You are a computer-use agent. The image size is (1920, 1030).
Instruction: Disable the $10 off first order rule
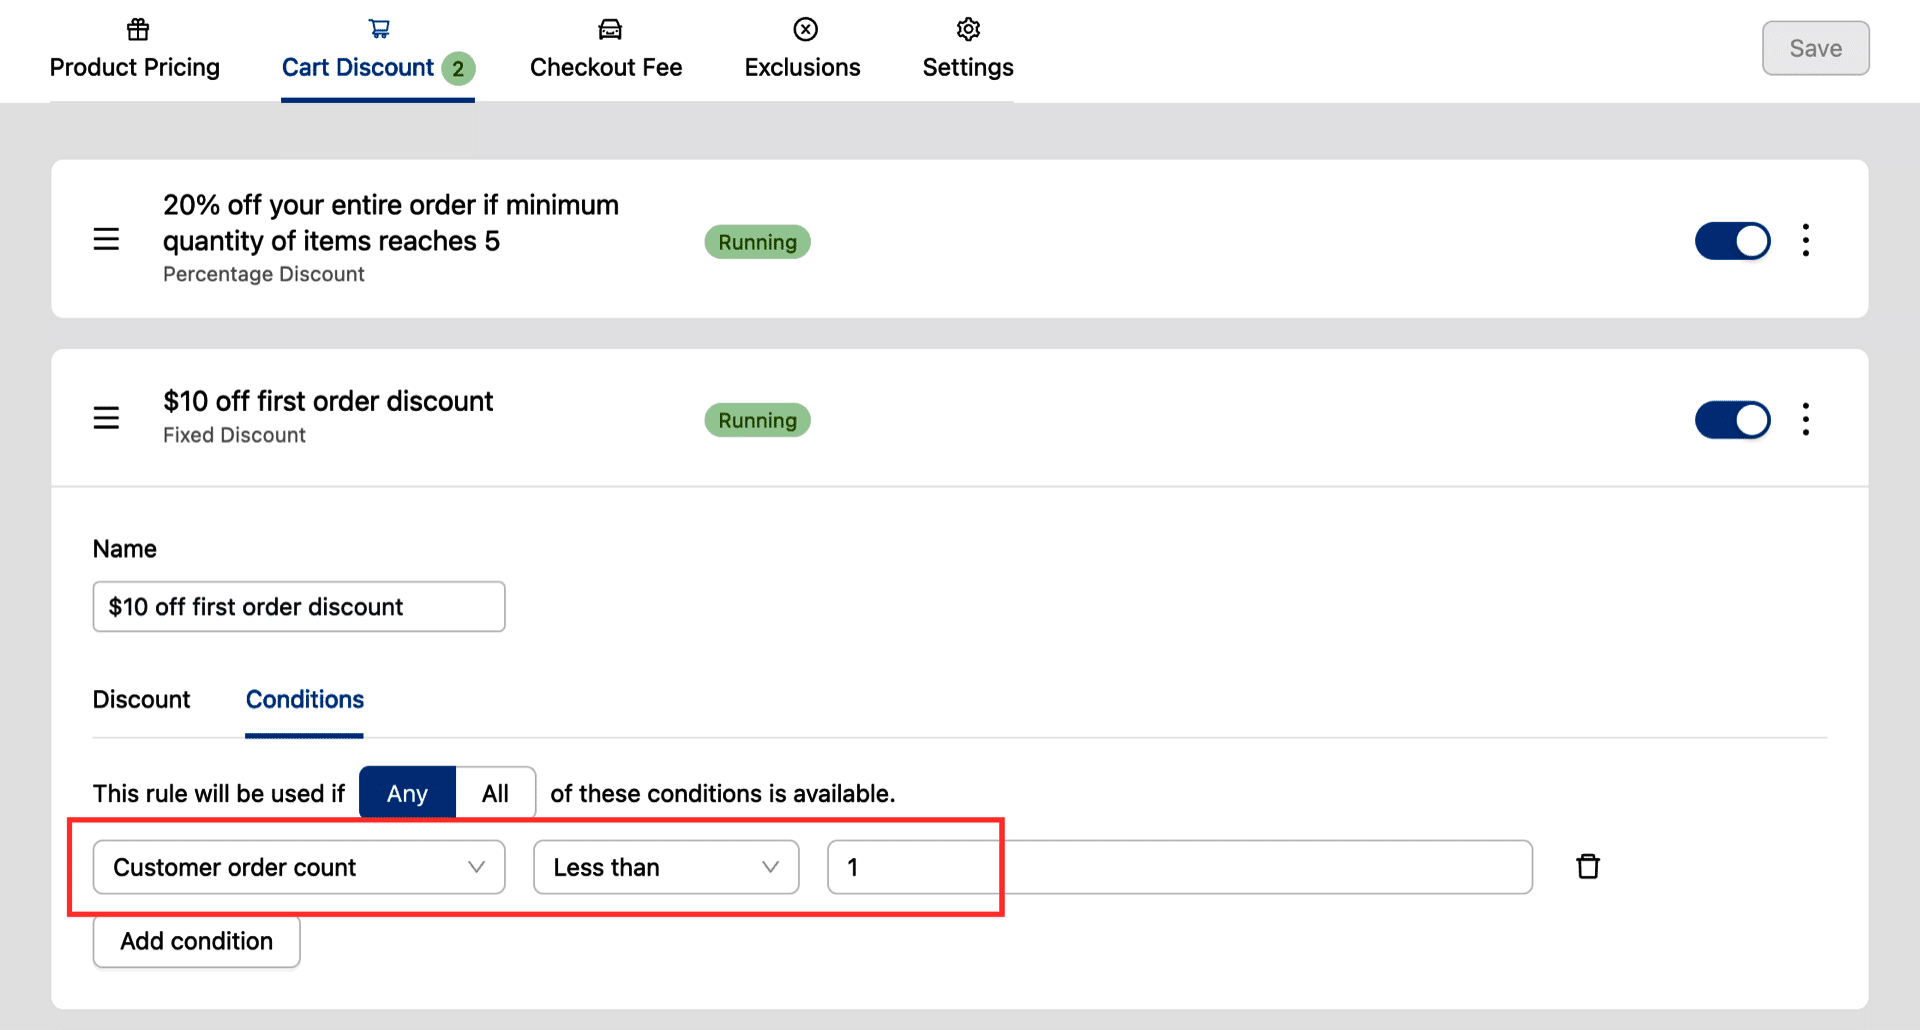[1732, 420]
